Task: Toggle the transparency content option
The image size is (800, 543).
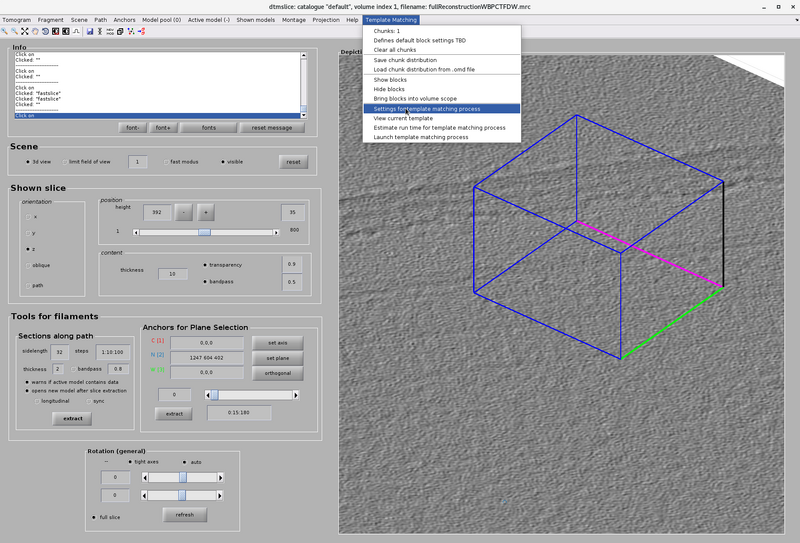Action: pos(205,265)
